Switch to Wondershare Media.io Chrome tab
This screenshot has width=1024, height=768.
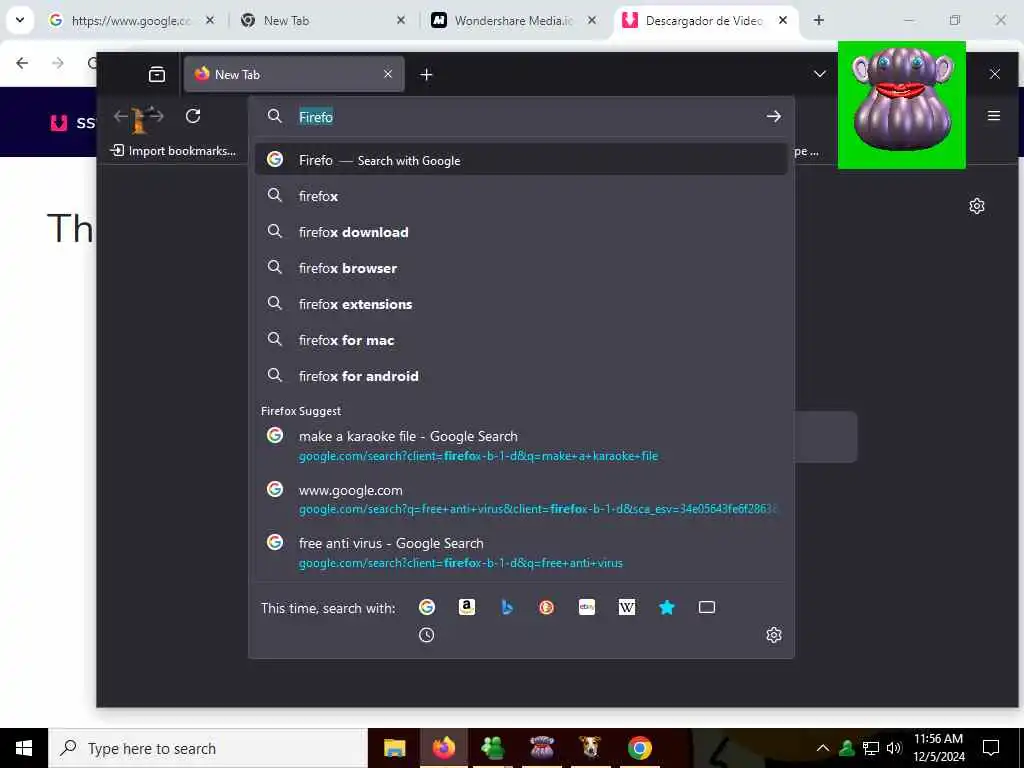(x=513, y=20)
